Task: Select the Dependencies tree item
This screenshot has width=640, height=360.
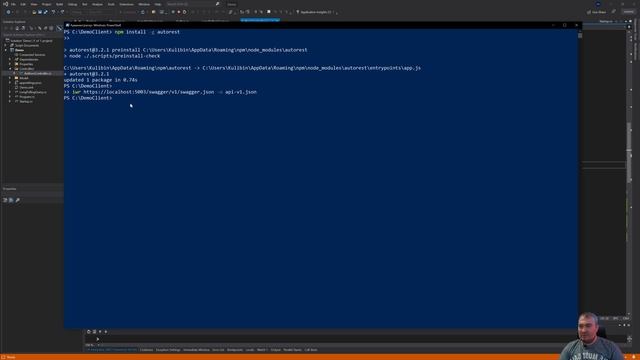Action: click(x=29, y=59)
